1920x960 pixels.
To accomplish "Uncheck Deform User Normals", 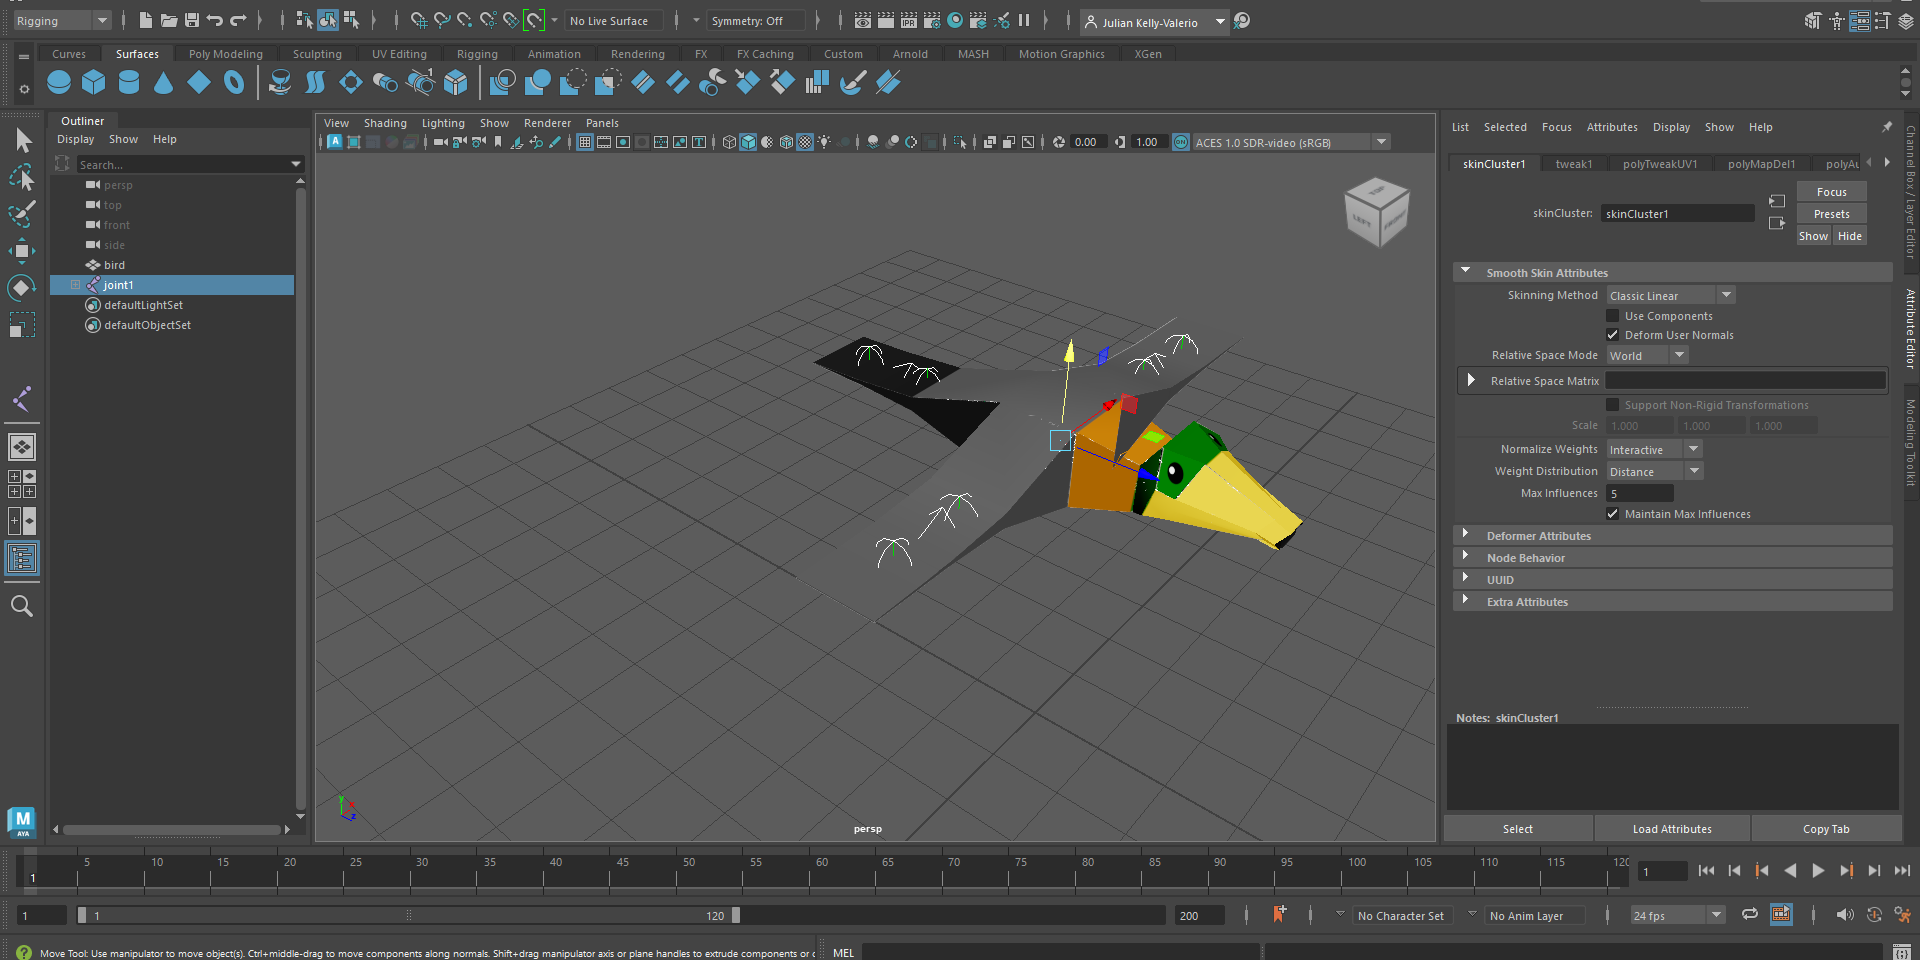I will 1612,335.
